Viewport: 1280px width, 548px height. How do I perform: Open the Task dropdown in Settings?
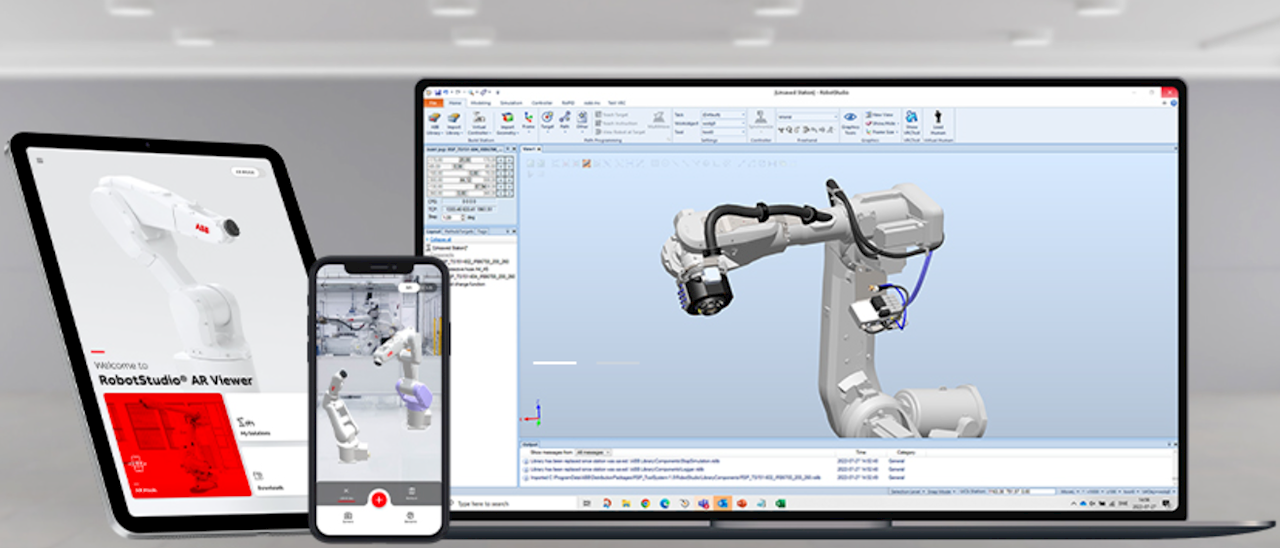click(x=724, y=115)
